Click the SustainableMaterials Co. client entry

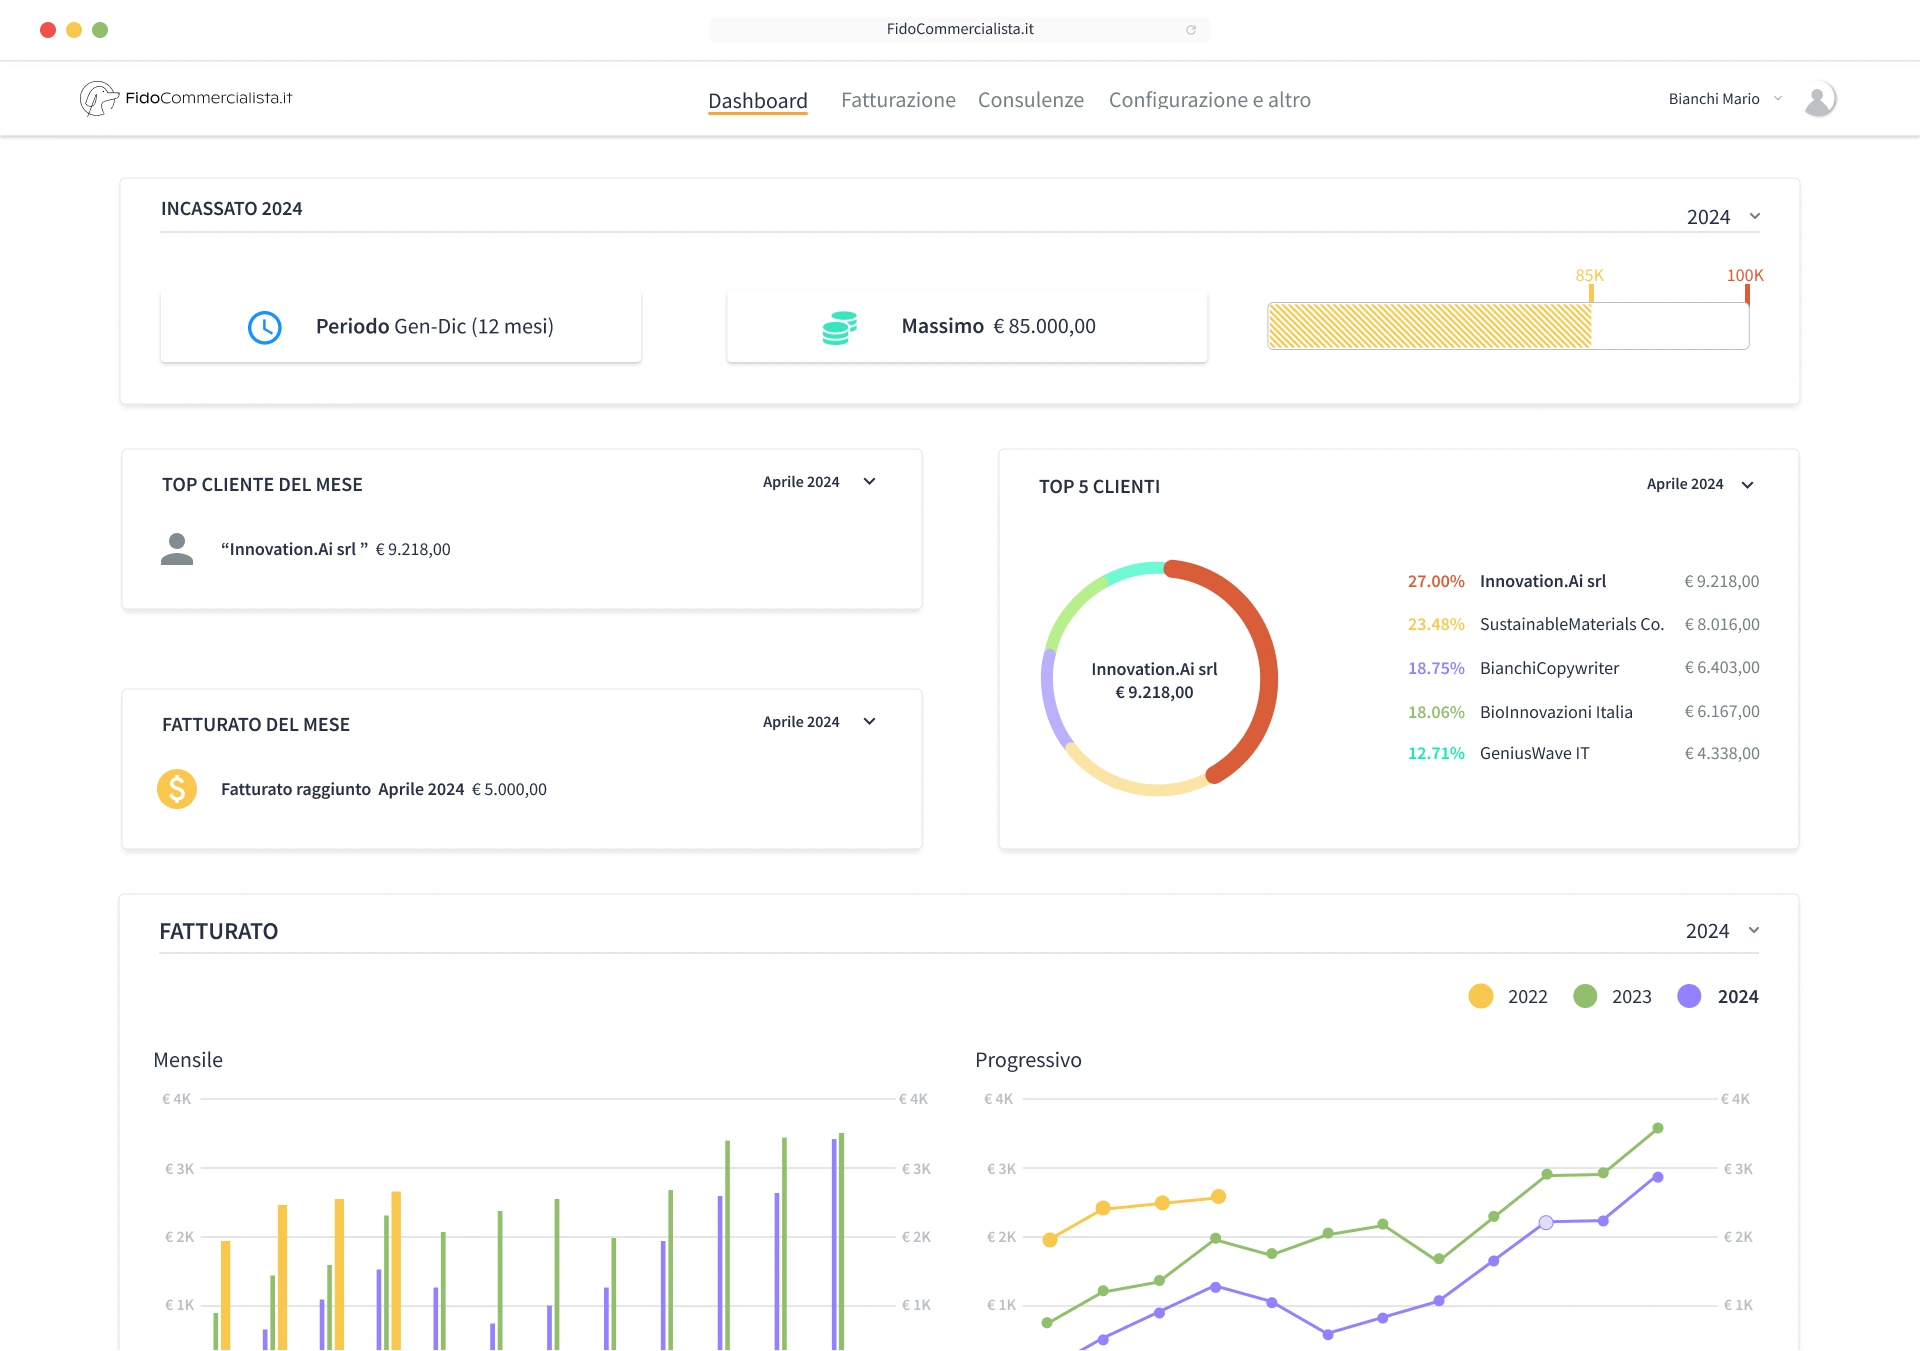tap(1571, 623)
